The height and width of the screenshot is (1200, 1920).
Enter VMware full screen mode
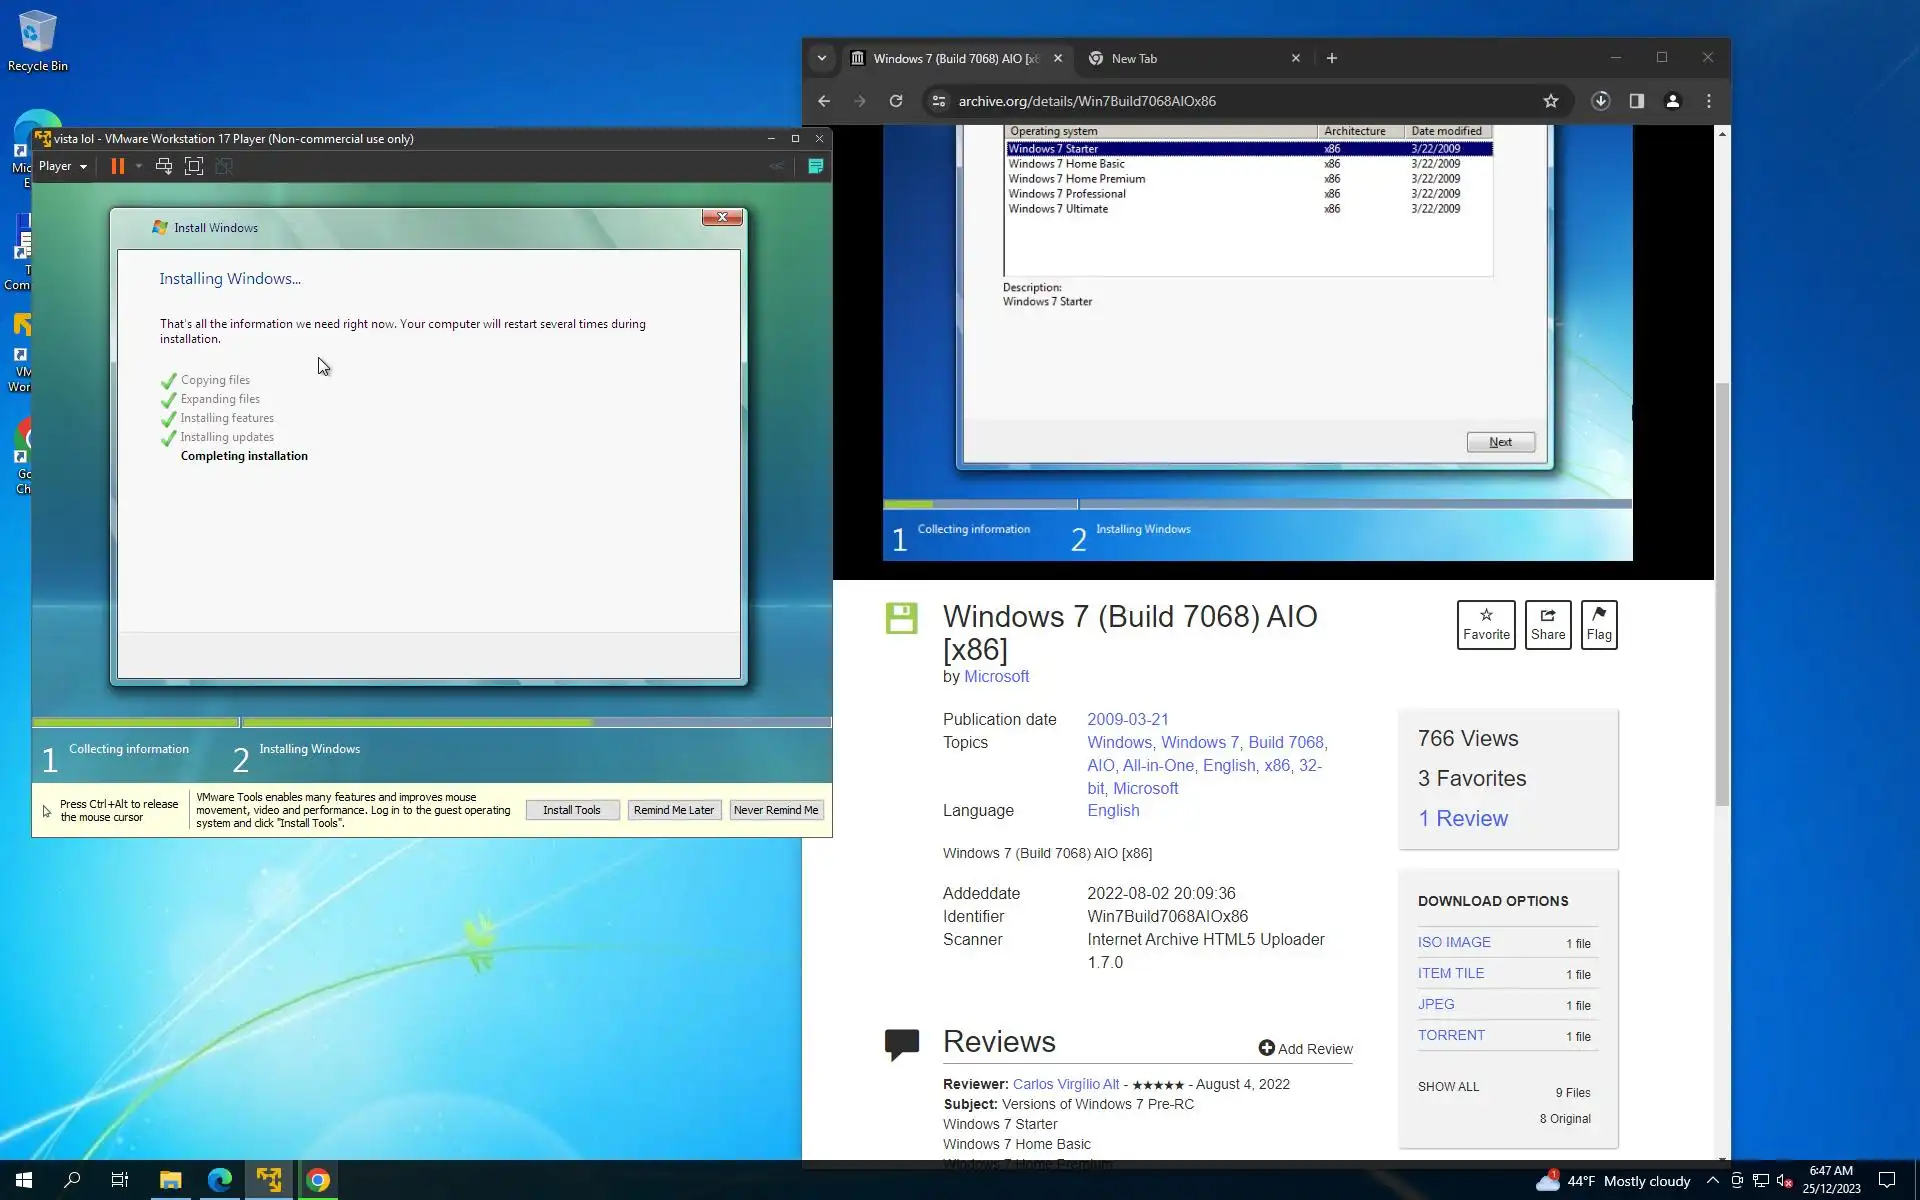194,166
